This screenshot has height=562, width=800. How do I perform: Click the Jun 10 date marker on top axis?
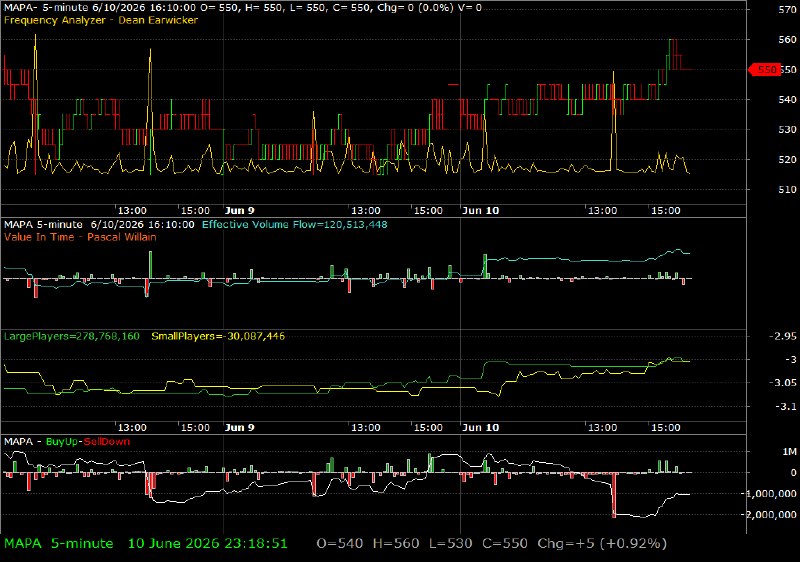(480, 211)
